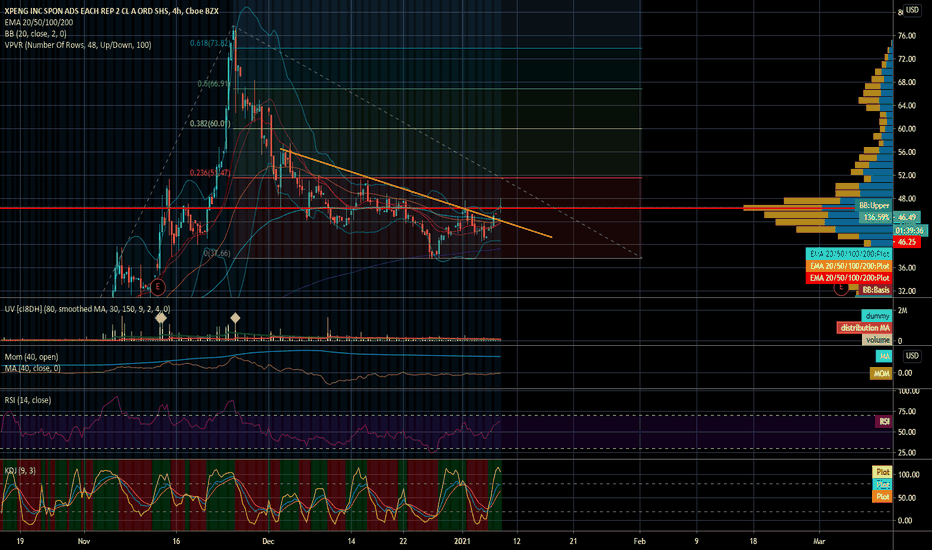932x550 pixels.
Task: Click the 76.00 price axis value
Action: pyautogui.click(x=906, y=36)
